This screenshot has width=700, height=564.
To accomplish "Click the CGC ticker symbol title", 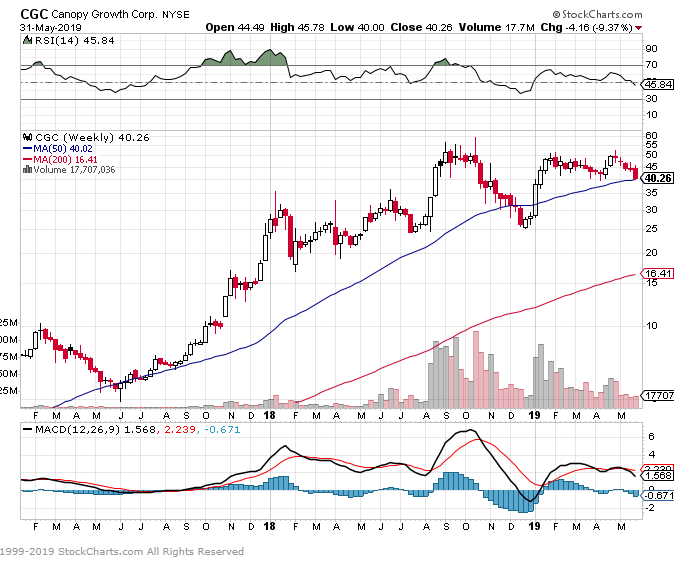I will pos(34,14).
